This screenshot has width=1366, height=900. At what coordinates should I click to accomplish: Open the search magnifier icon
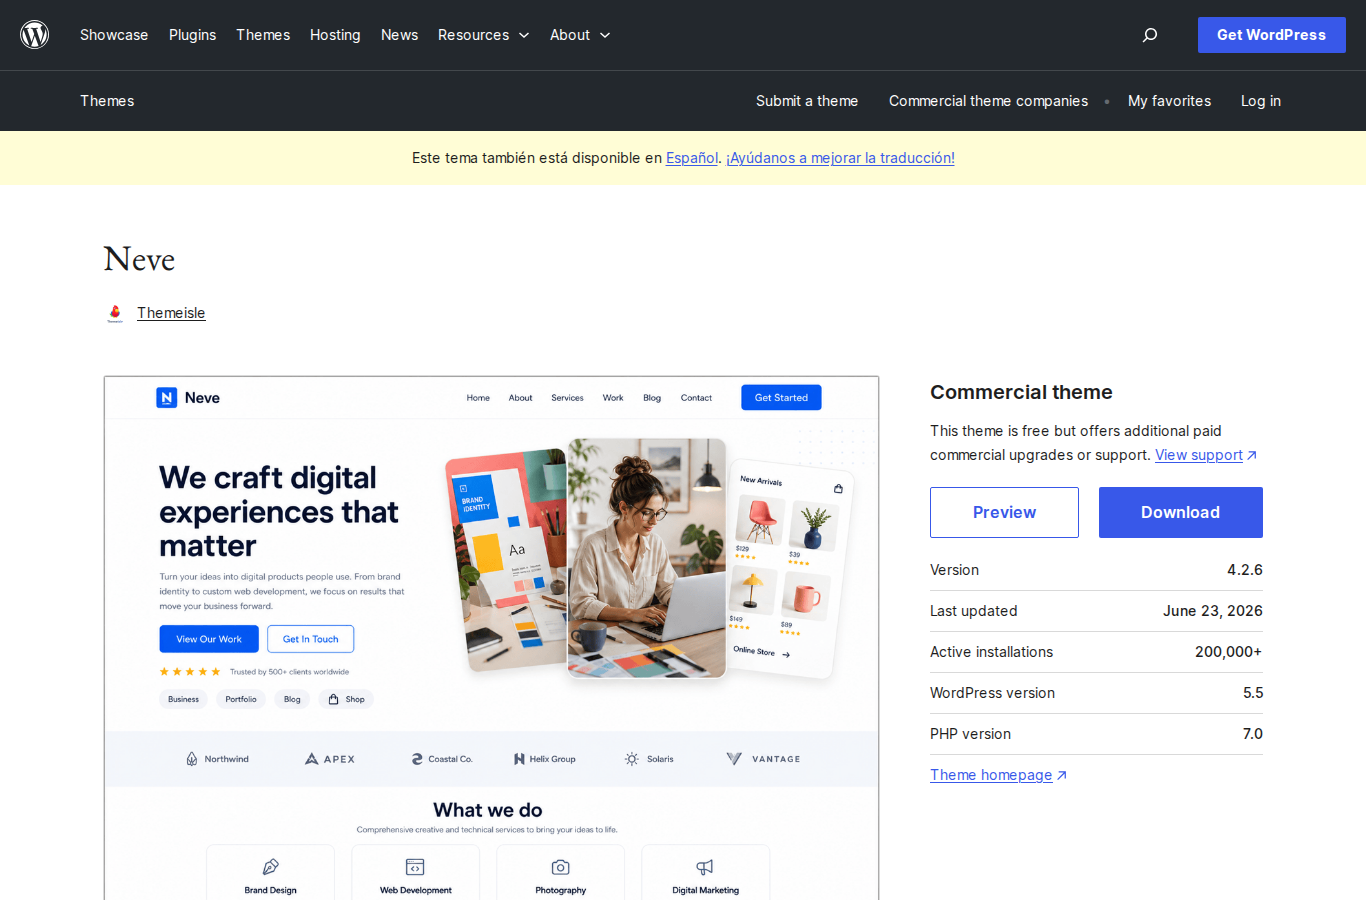(x=1150, y=35)
